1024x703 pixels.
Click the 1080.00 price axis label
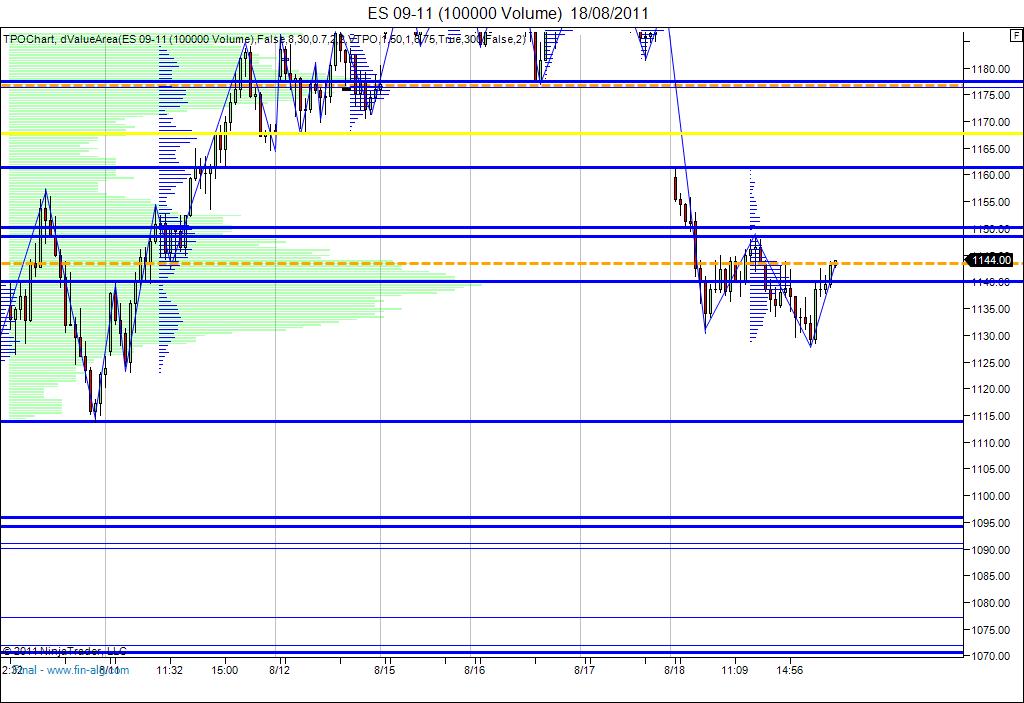(x=991, y=602)
